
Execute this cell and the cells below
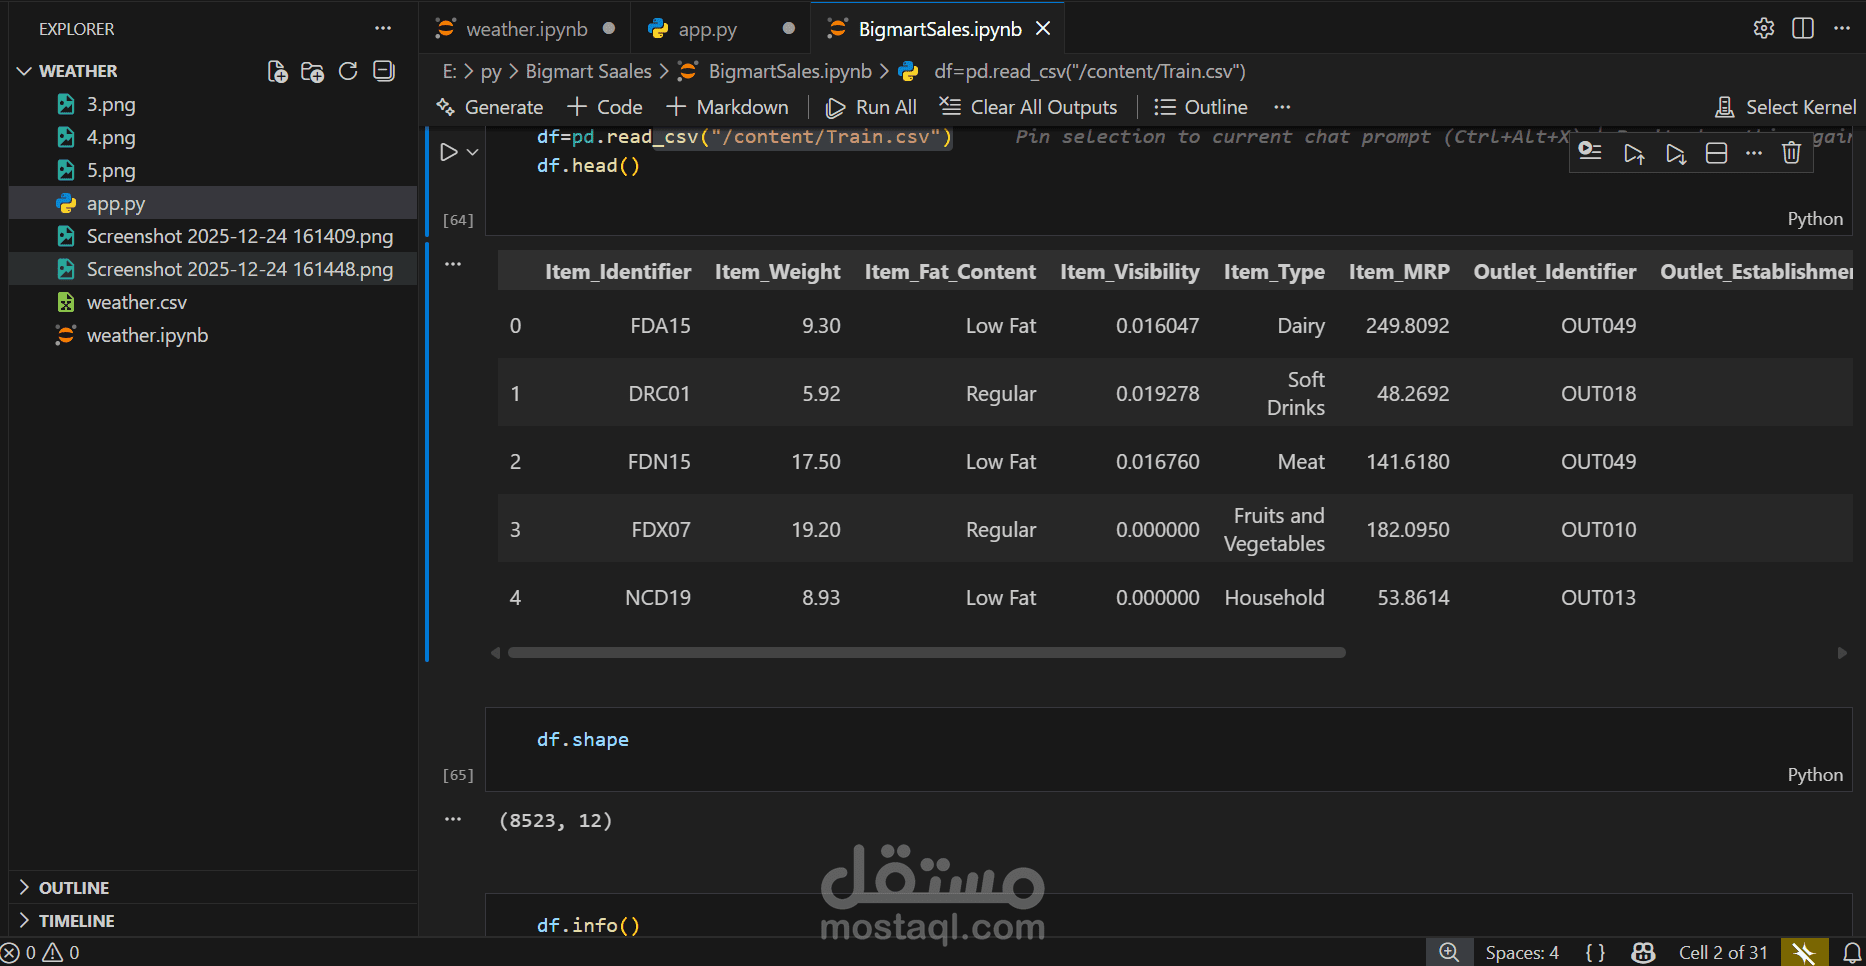(x=1676, y=153)
